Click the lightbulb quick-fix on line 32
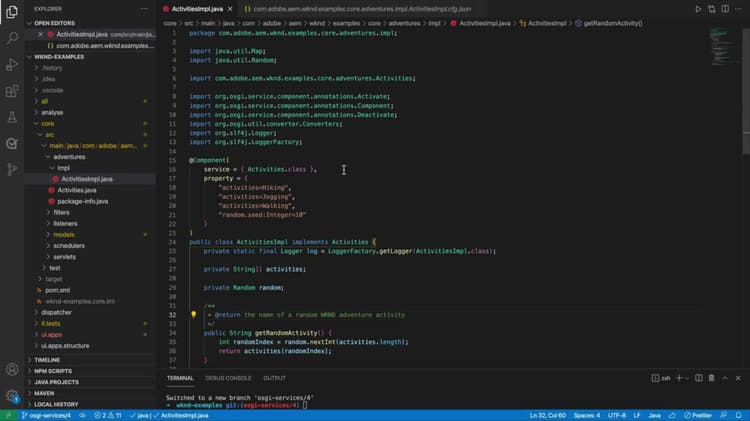Viewport: 750px width, 421px height. [x=193, y=314]
